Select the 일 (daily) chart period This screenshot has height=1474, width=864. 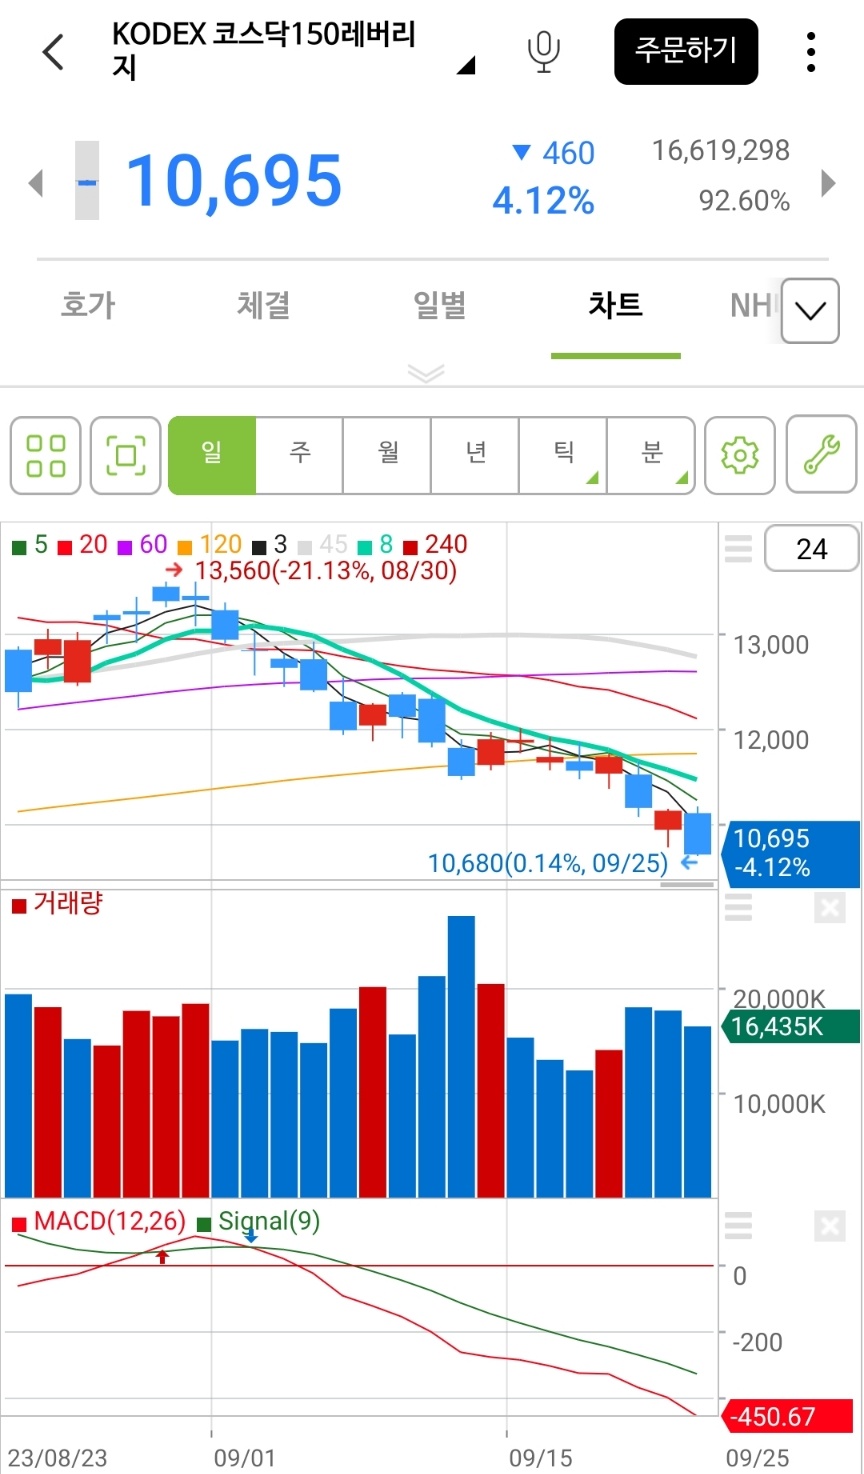[212, 456]
